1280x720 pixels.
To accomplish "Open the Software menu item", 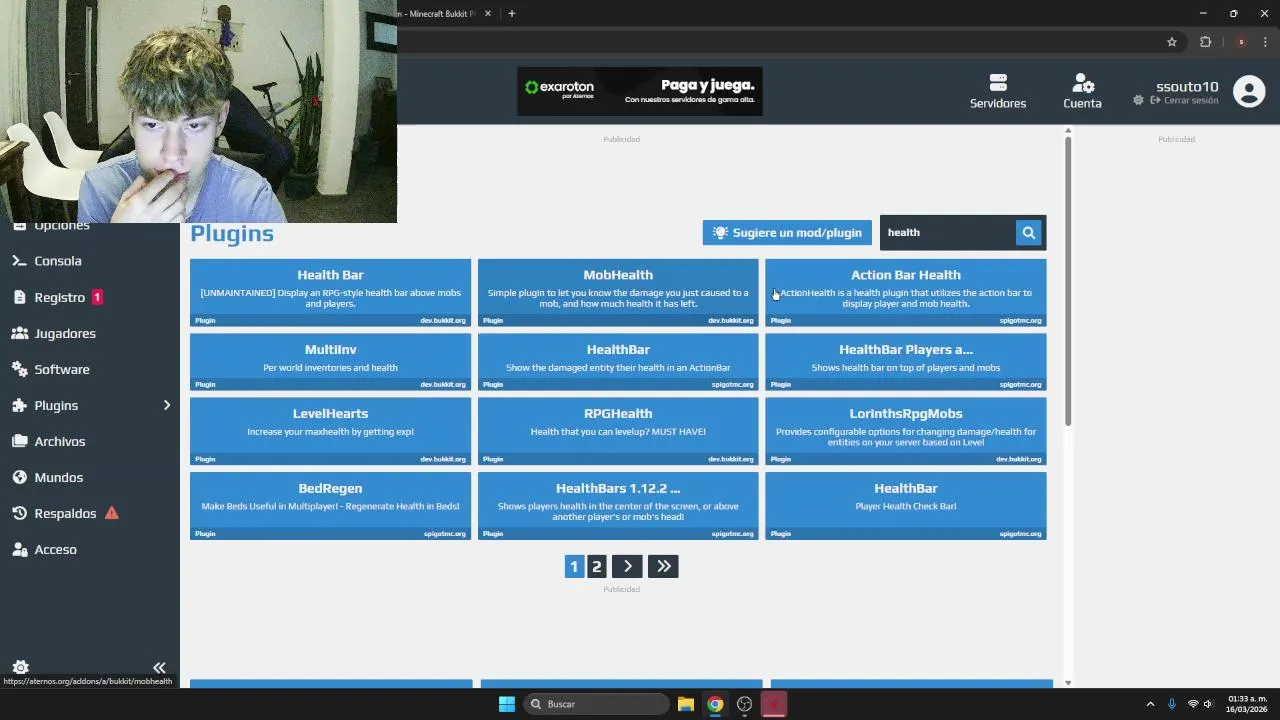I will point(90,369).
